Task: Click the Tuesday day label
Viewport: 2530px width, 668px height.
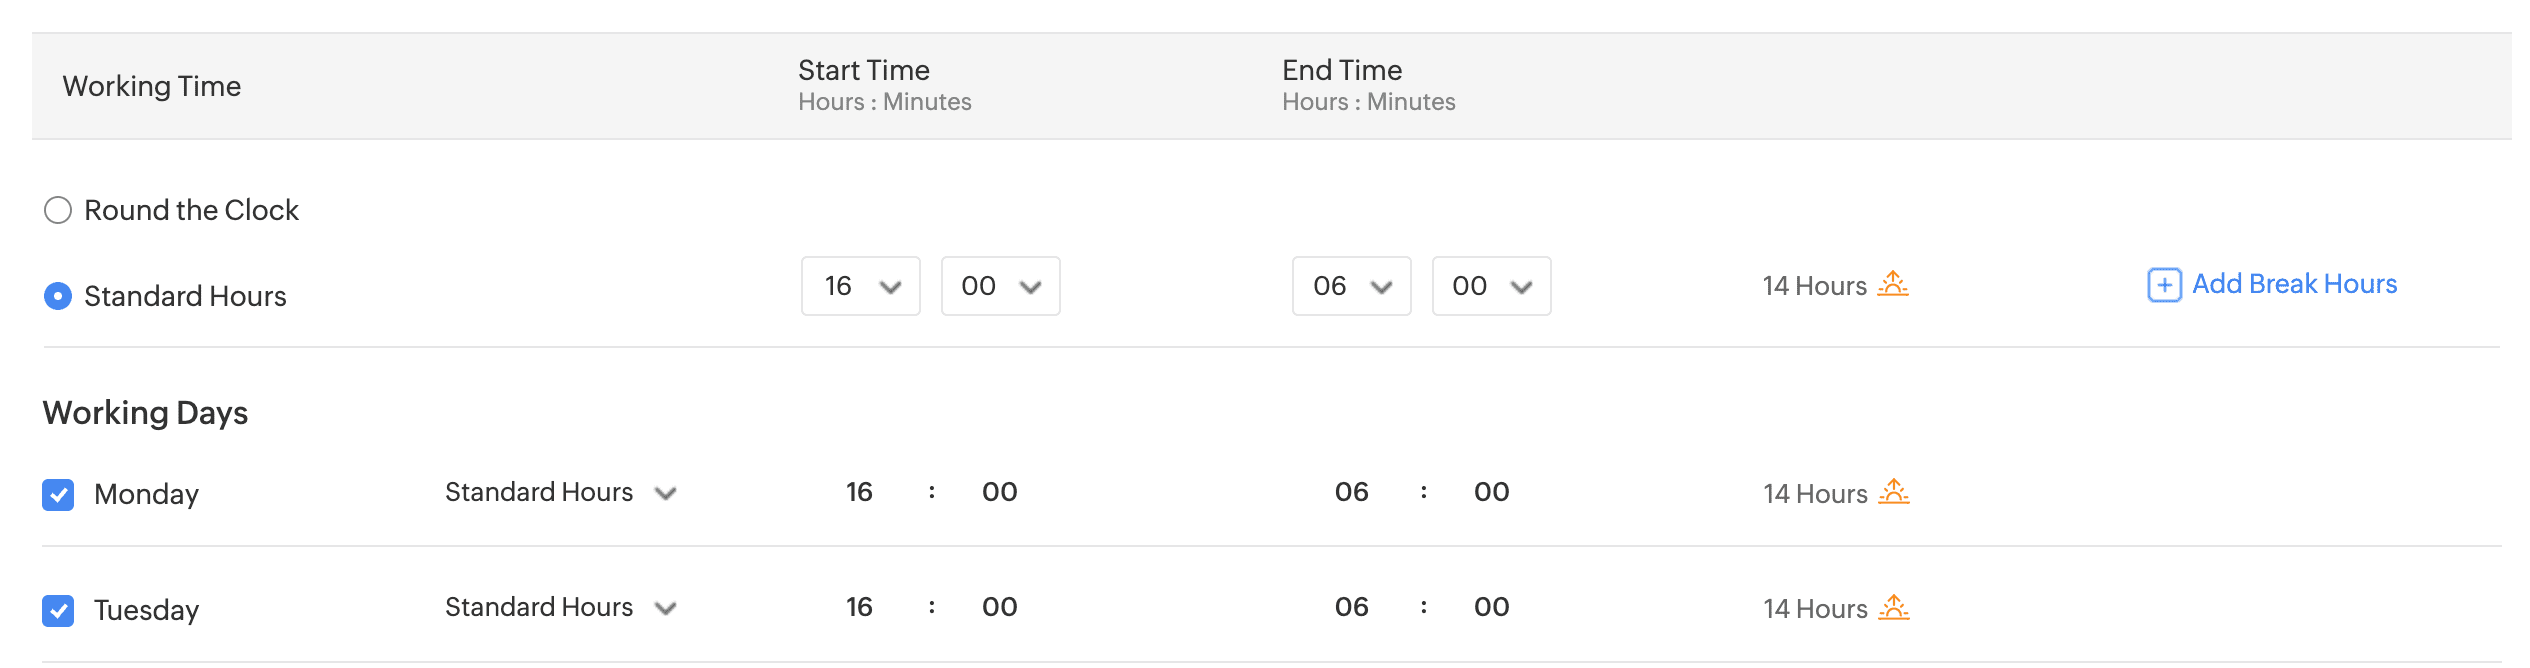Action: point(146,610)
